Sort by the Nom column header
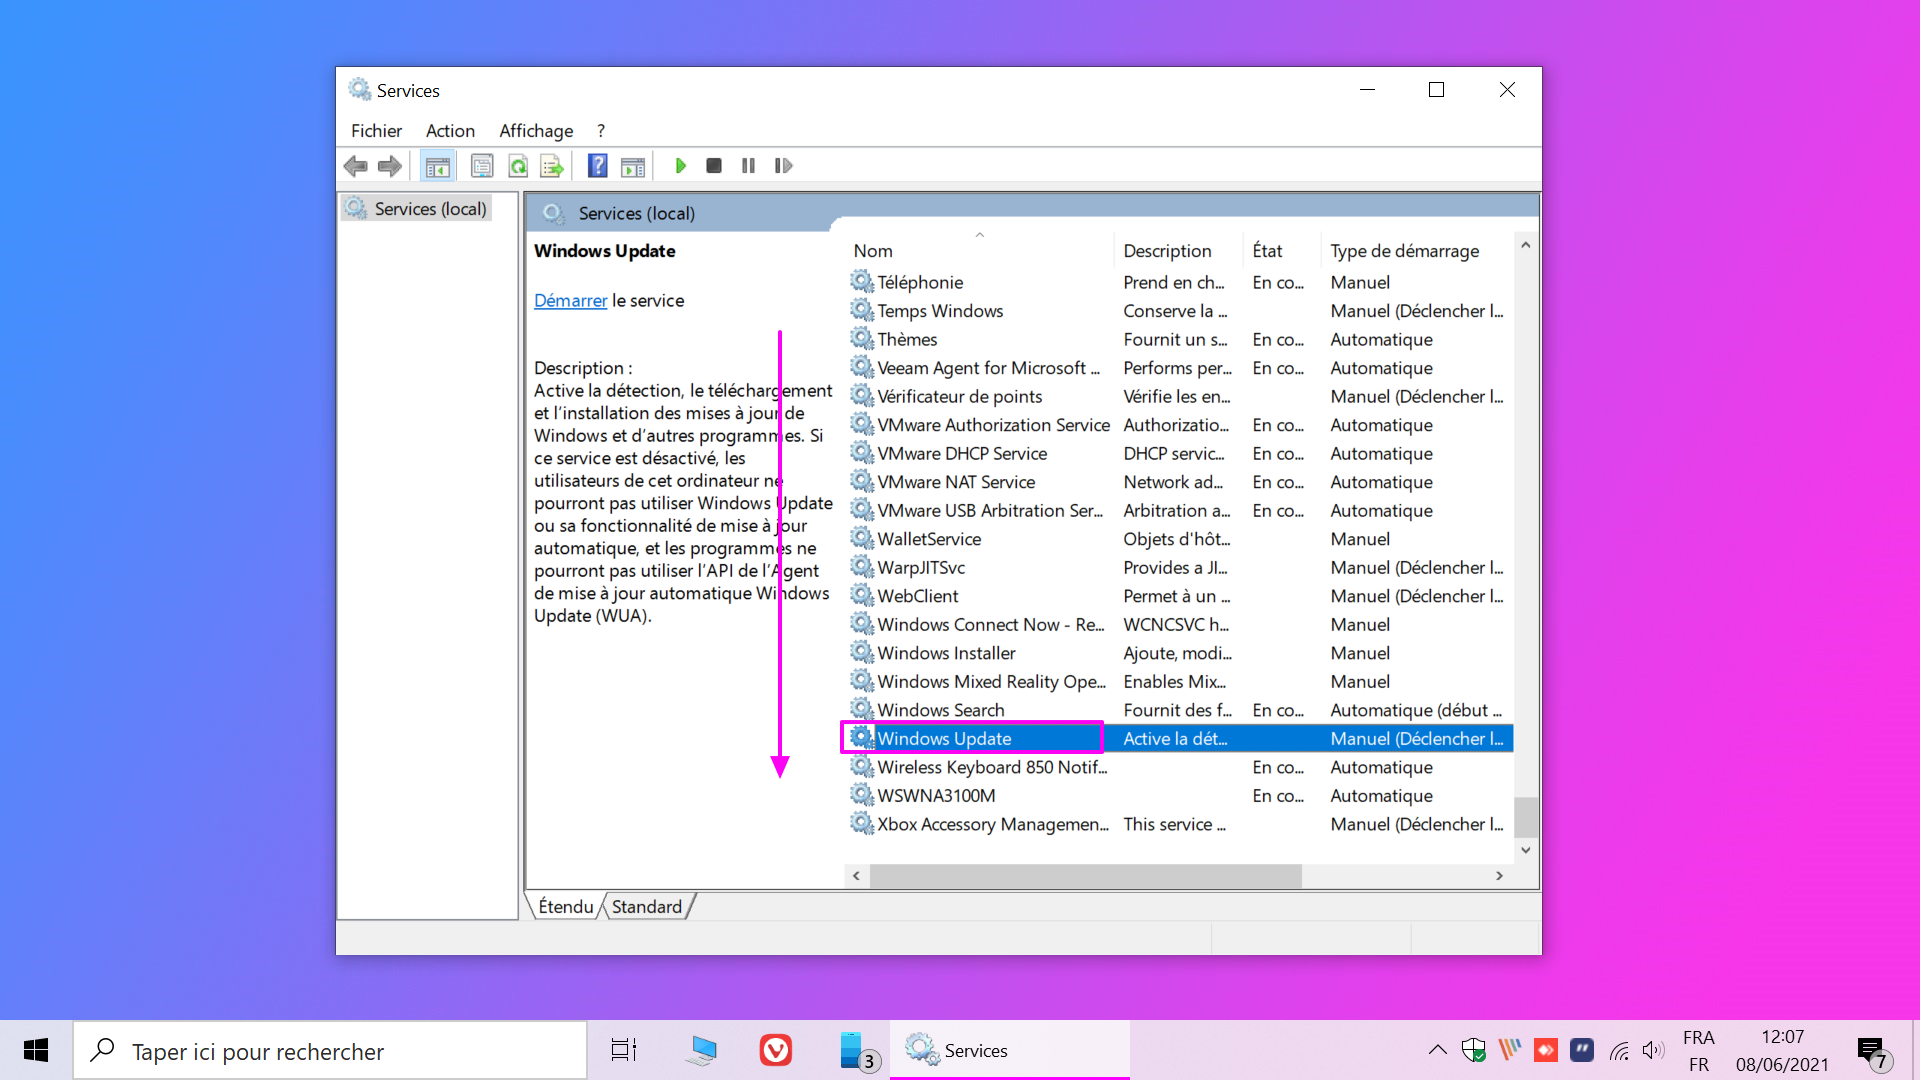1920x1080 pixels. pos(873,251)
